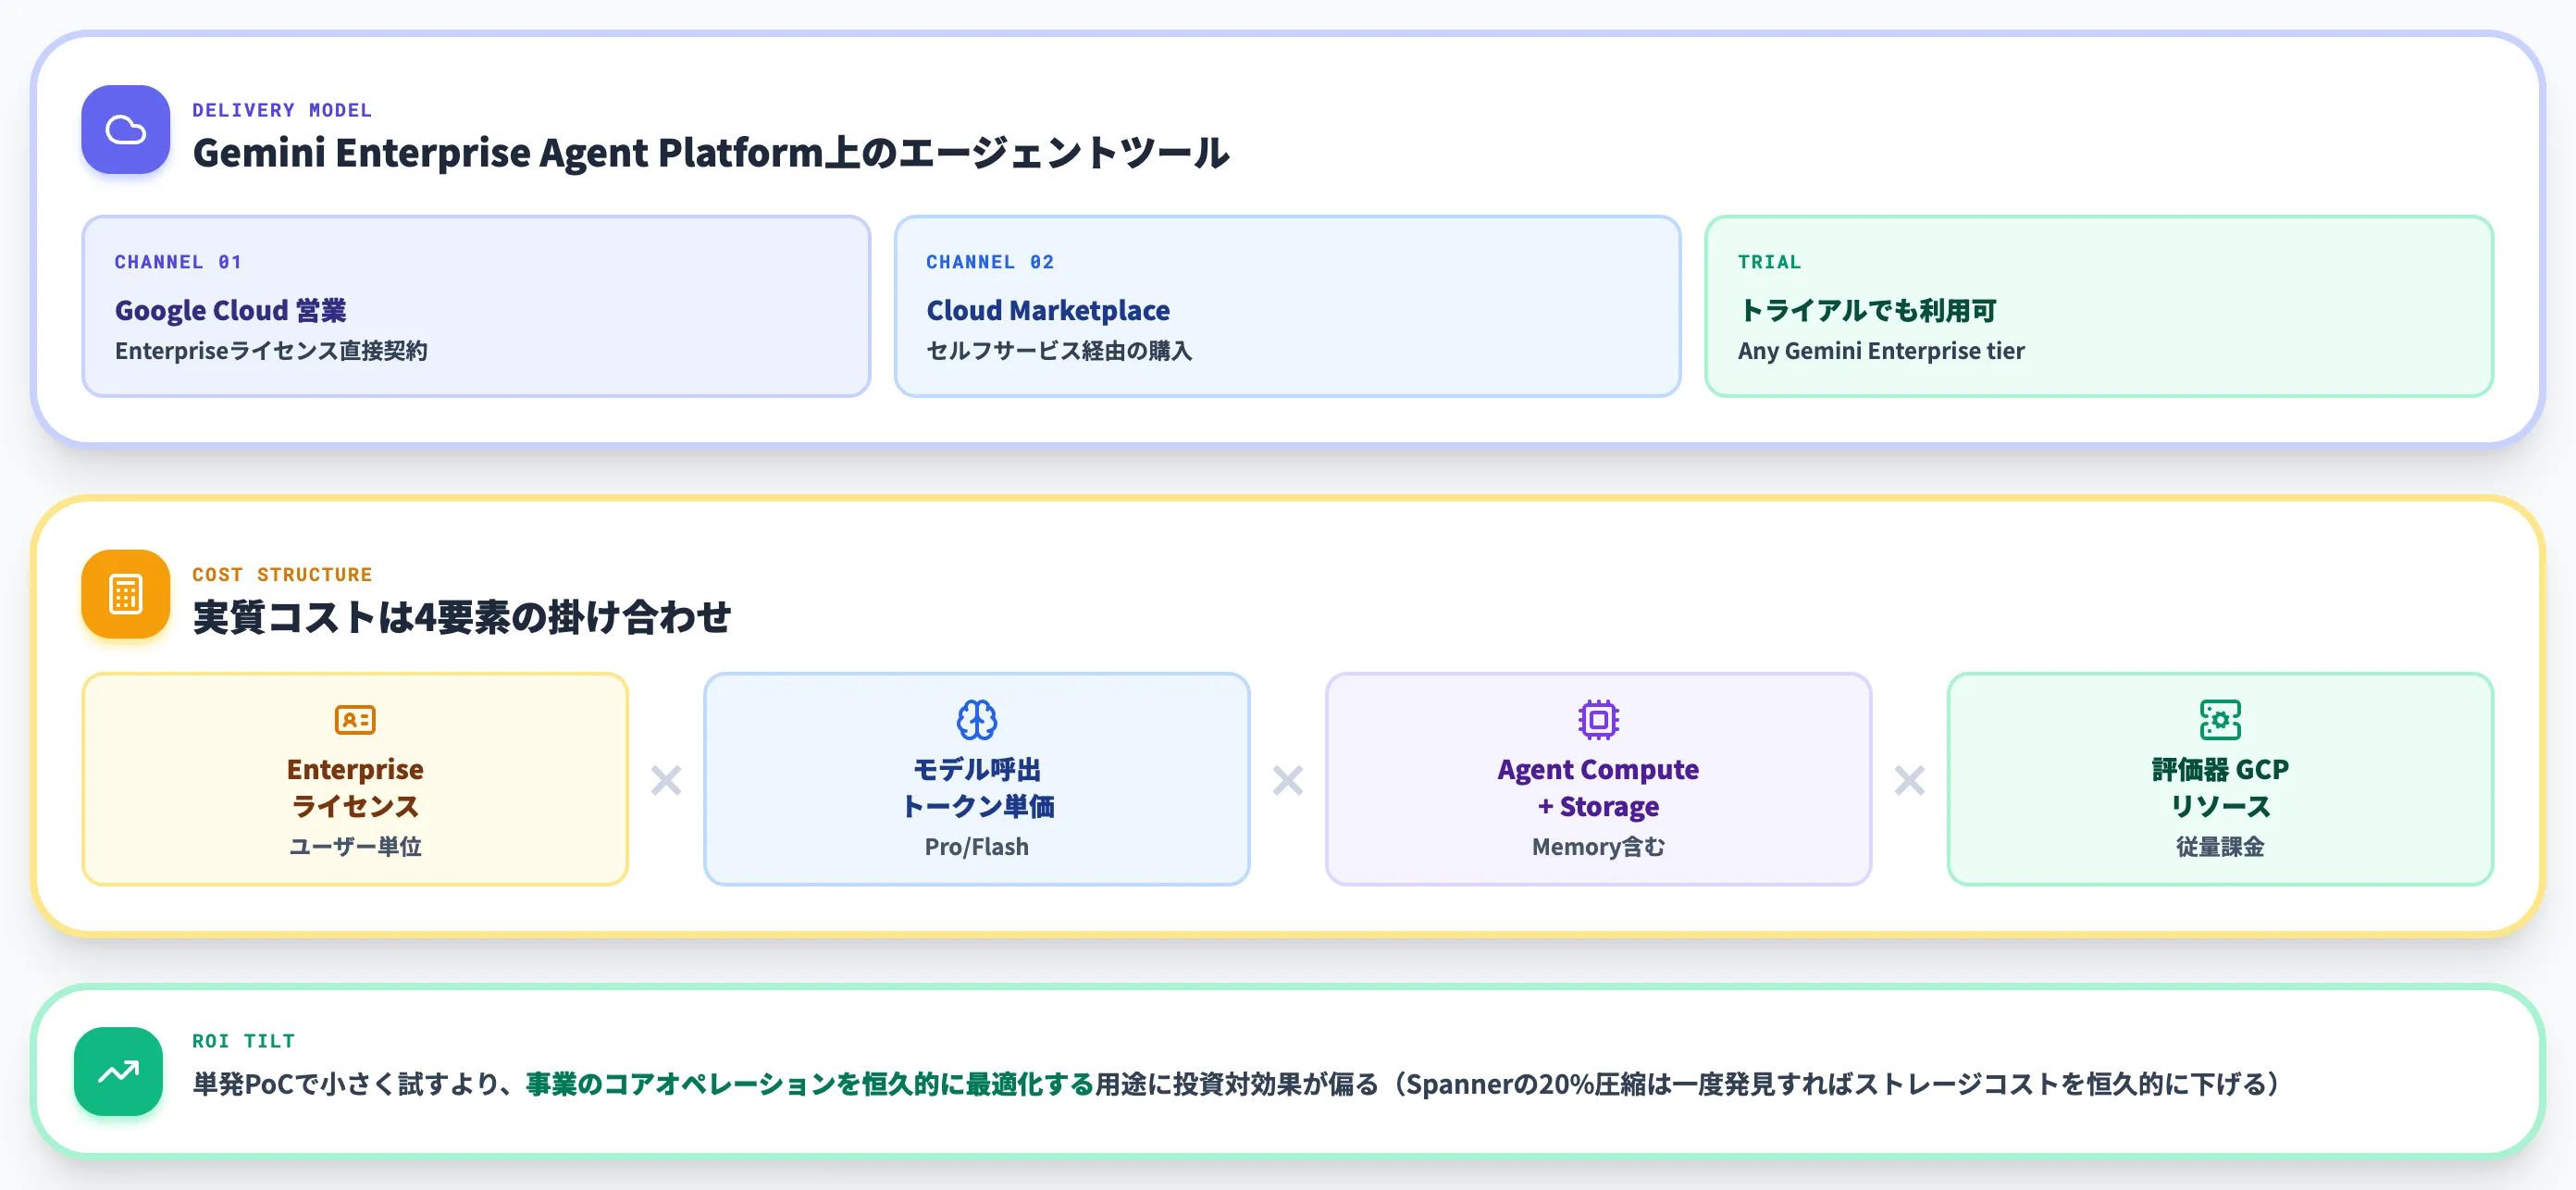Click the セルフサービス経由の購入 text

click(x=1059, y=351)
